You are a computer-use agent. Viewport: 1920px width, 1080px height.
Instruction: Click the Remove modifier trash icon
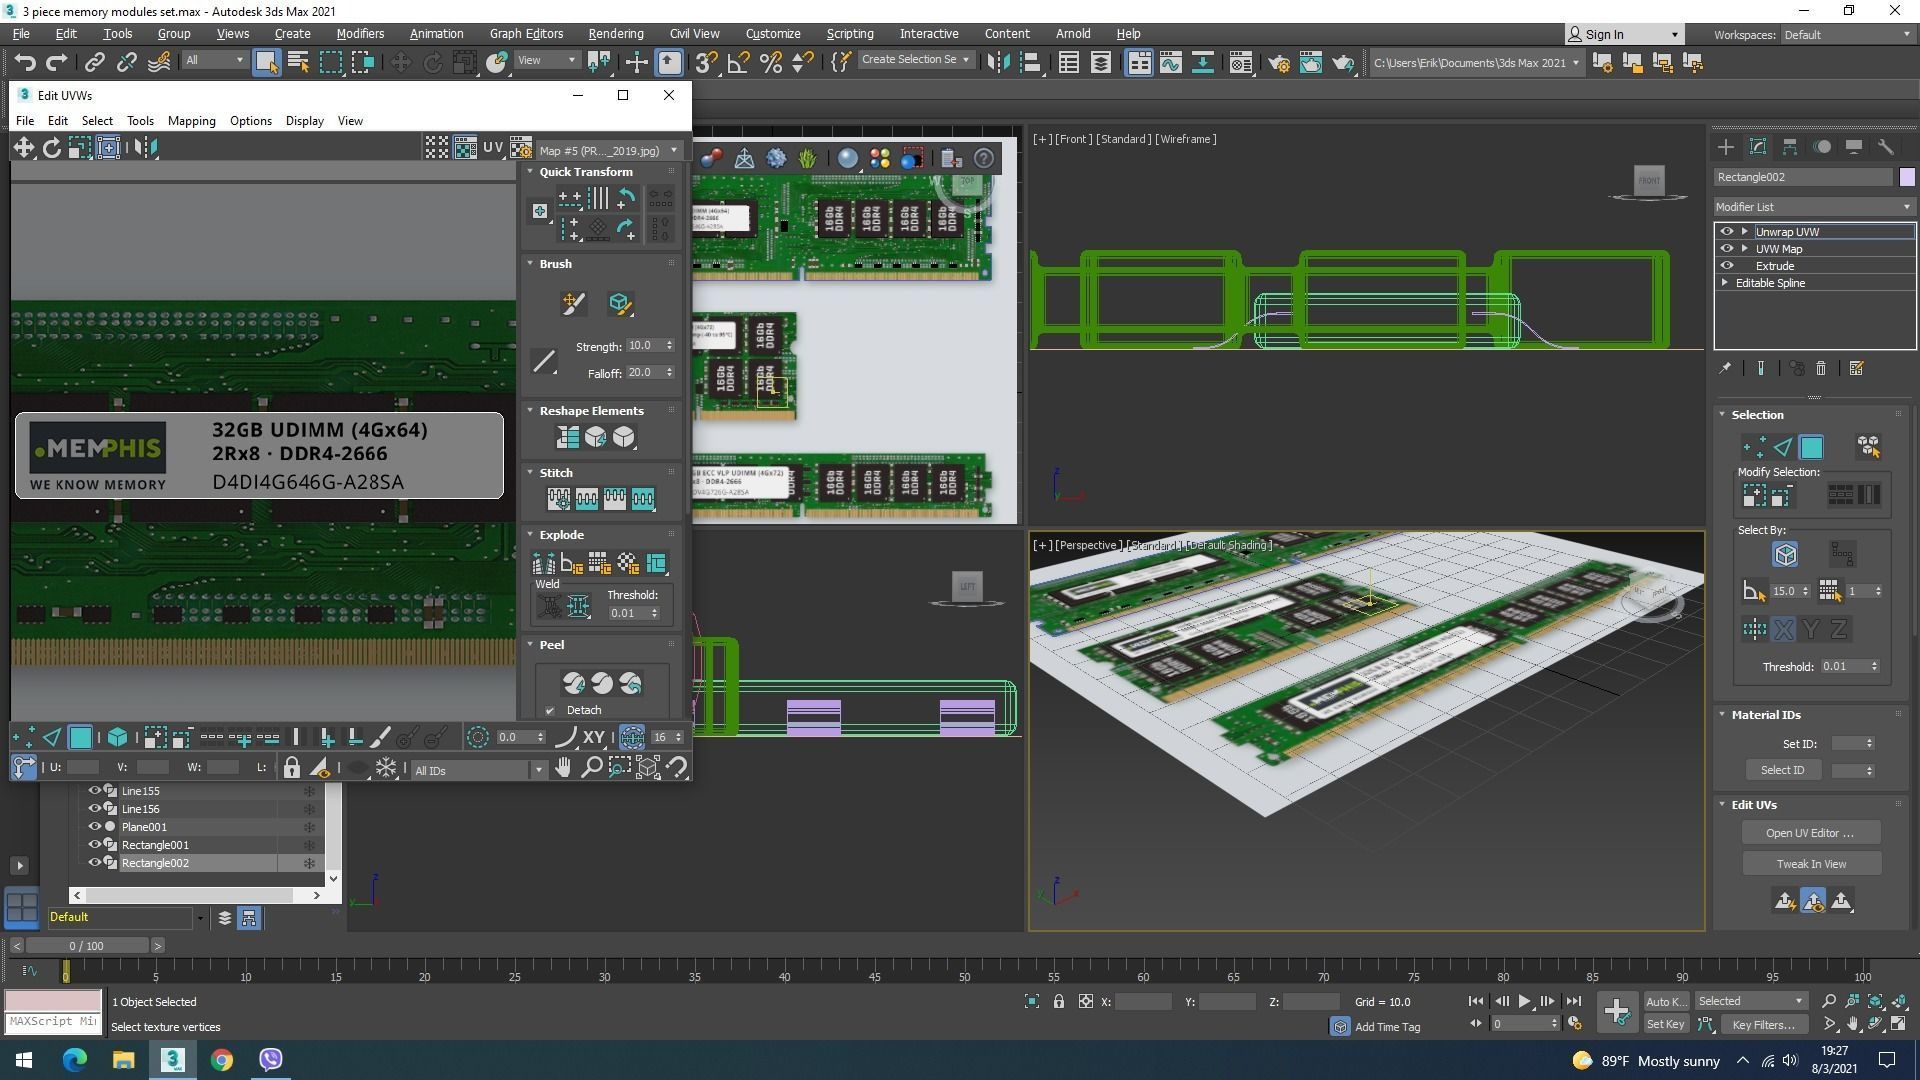(1821, 369)
